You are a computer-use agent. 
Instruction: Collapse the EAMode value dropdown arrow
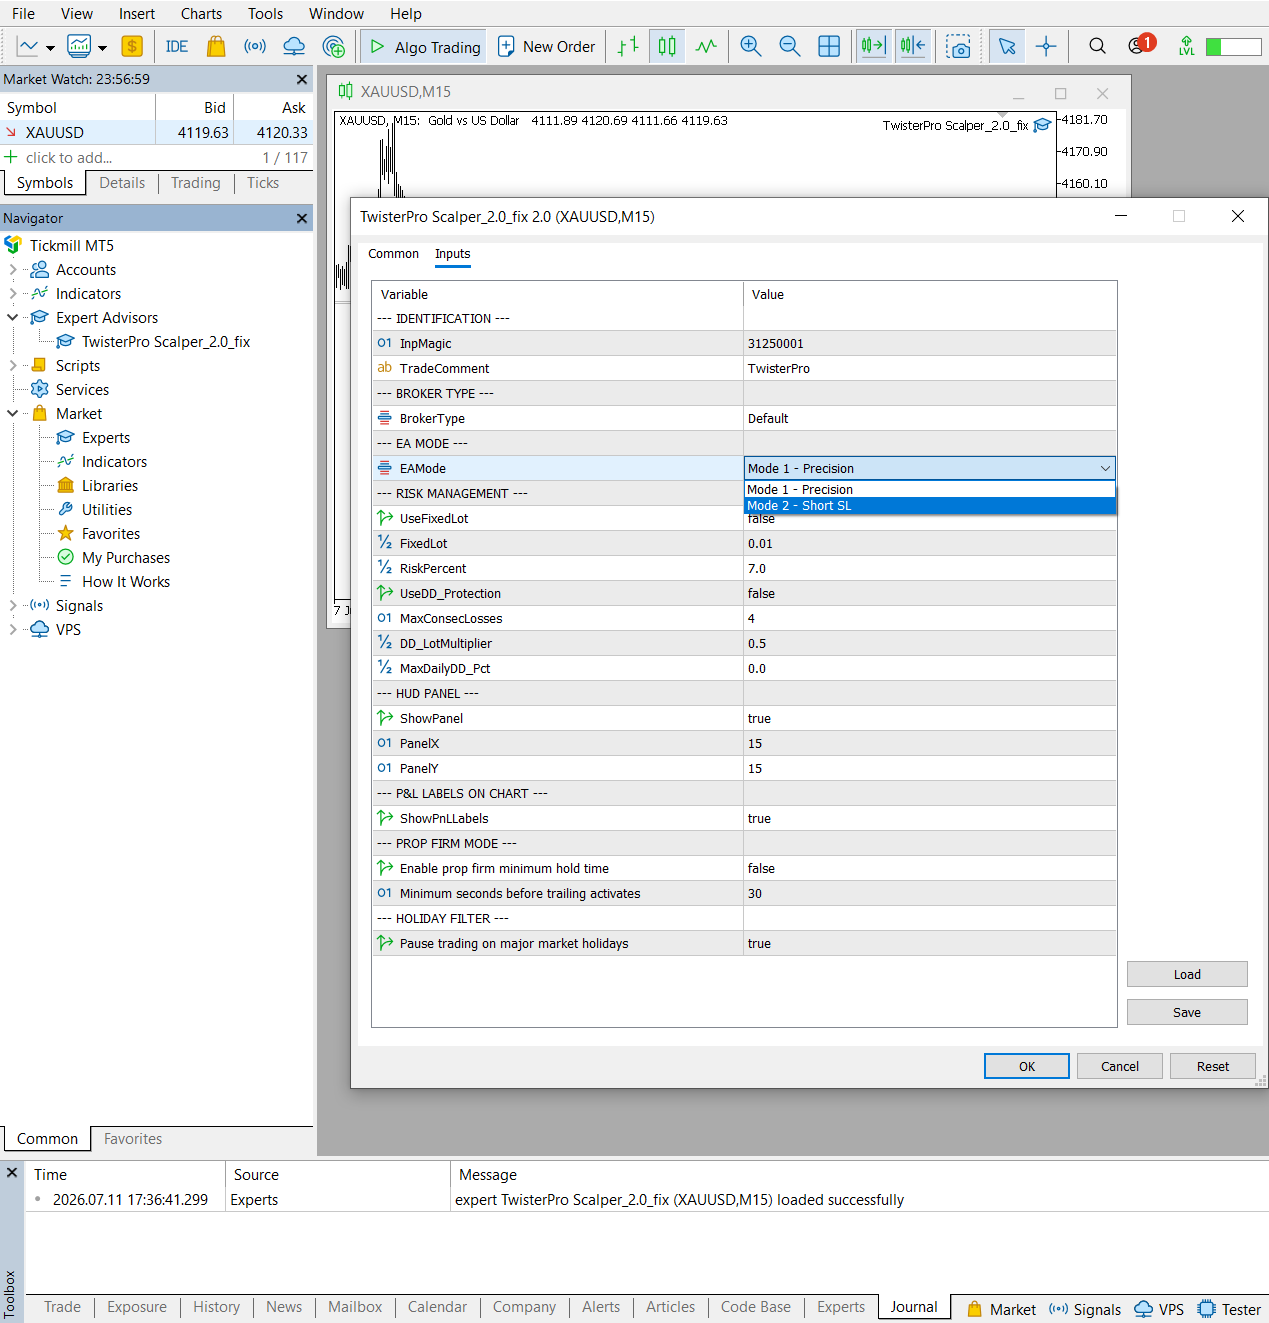(x=1105, y=468)
